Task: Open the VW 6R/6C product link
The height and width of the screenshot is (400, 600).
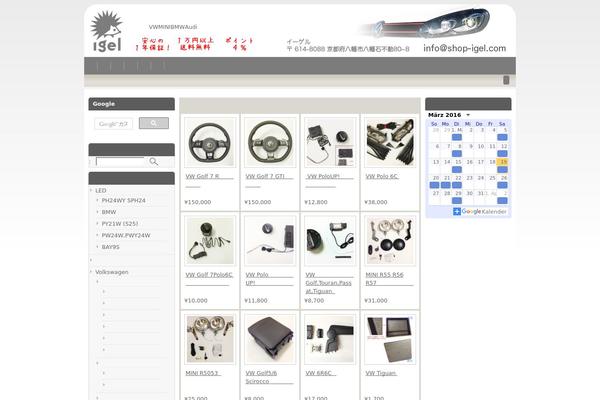Action: click(x=321, y=373)
